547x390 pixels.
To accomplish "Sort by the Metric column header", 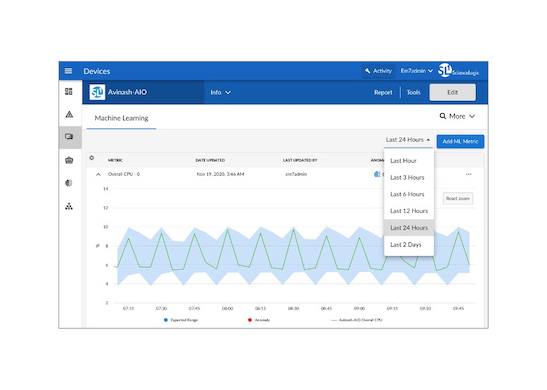I will 115,160.
